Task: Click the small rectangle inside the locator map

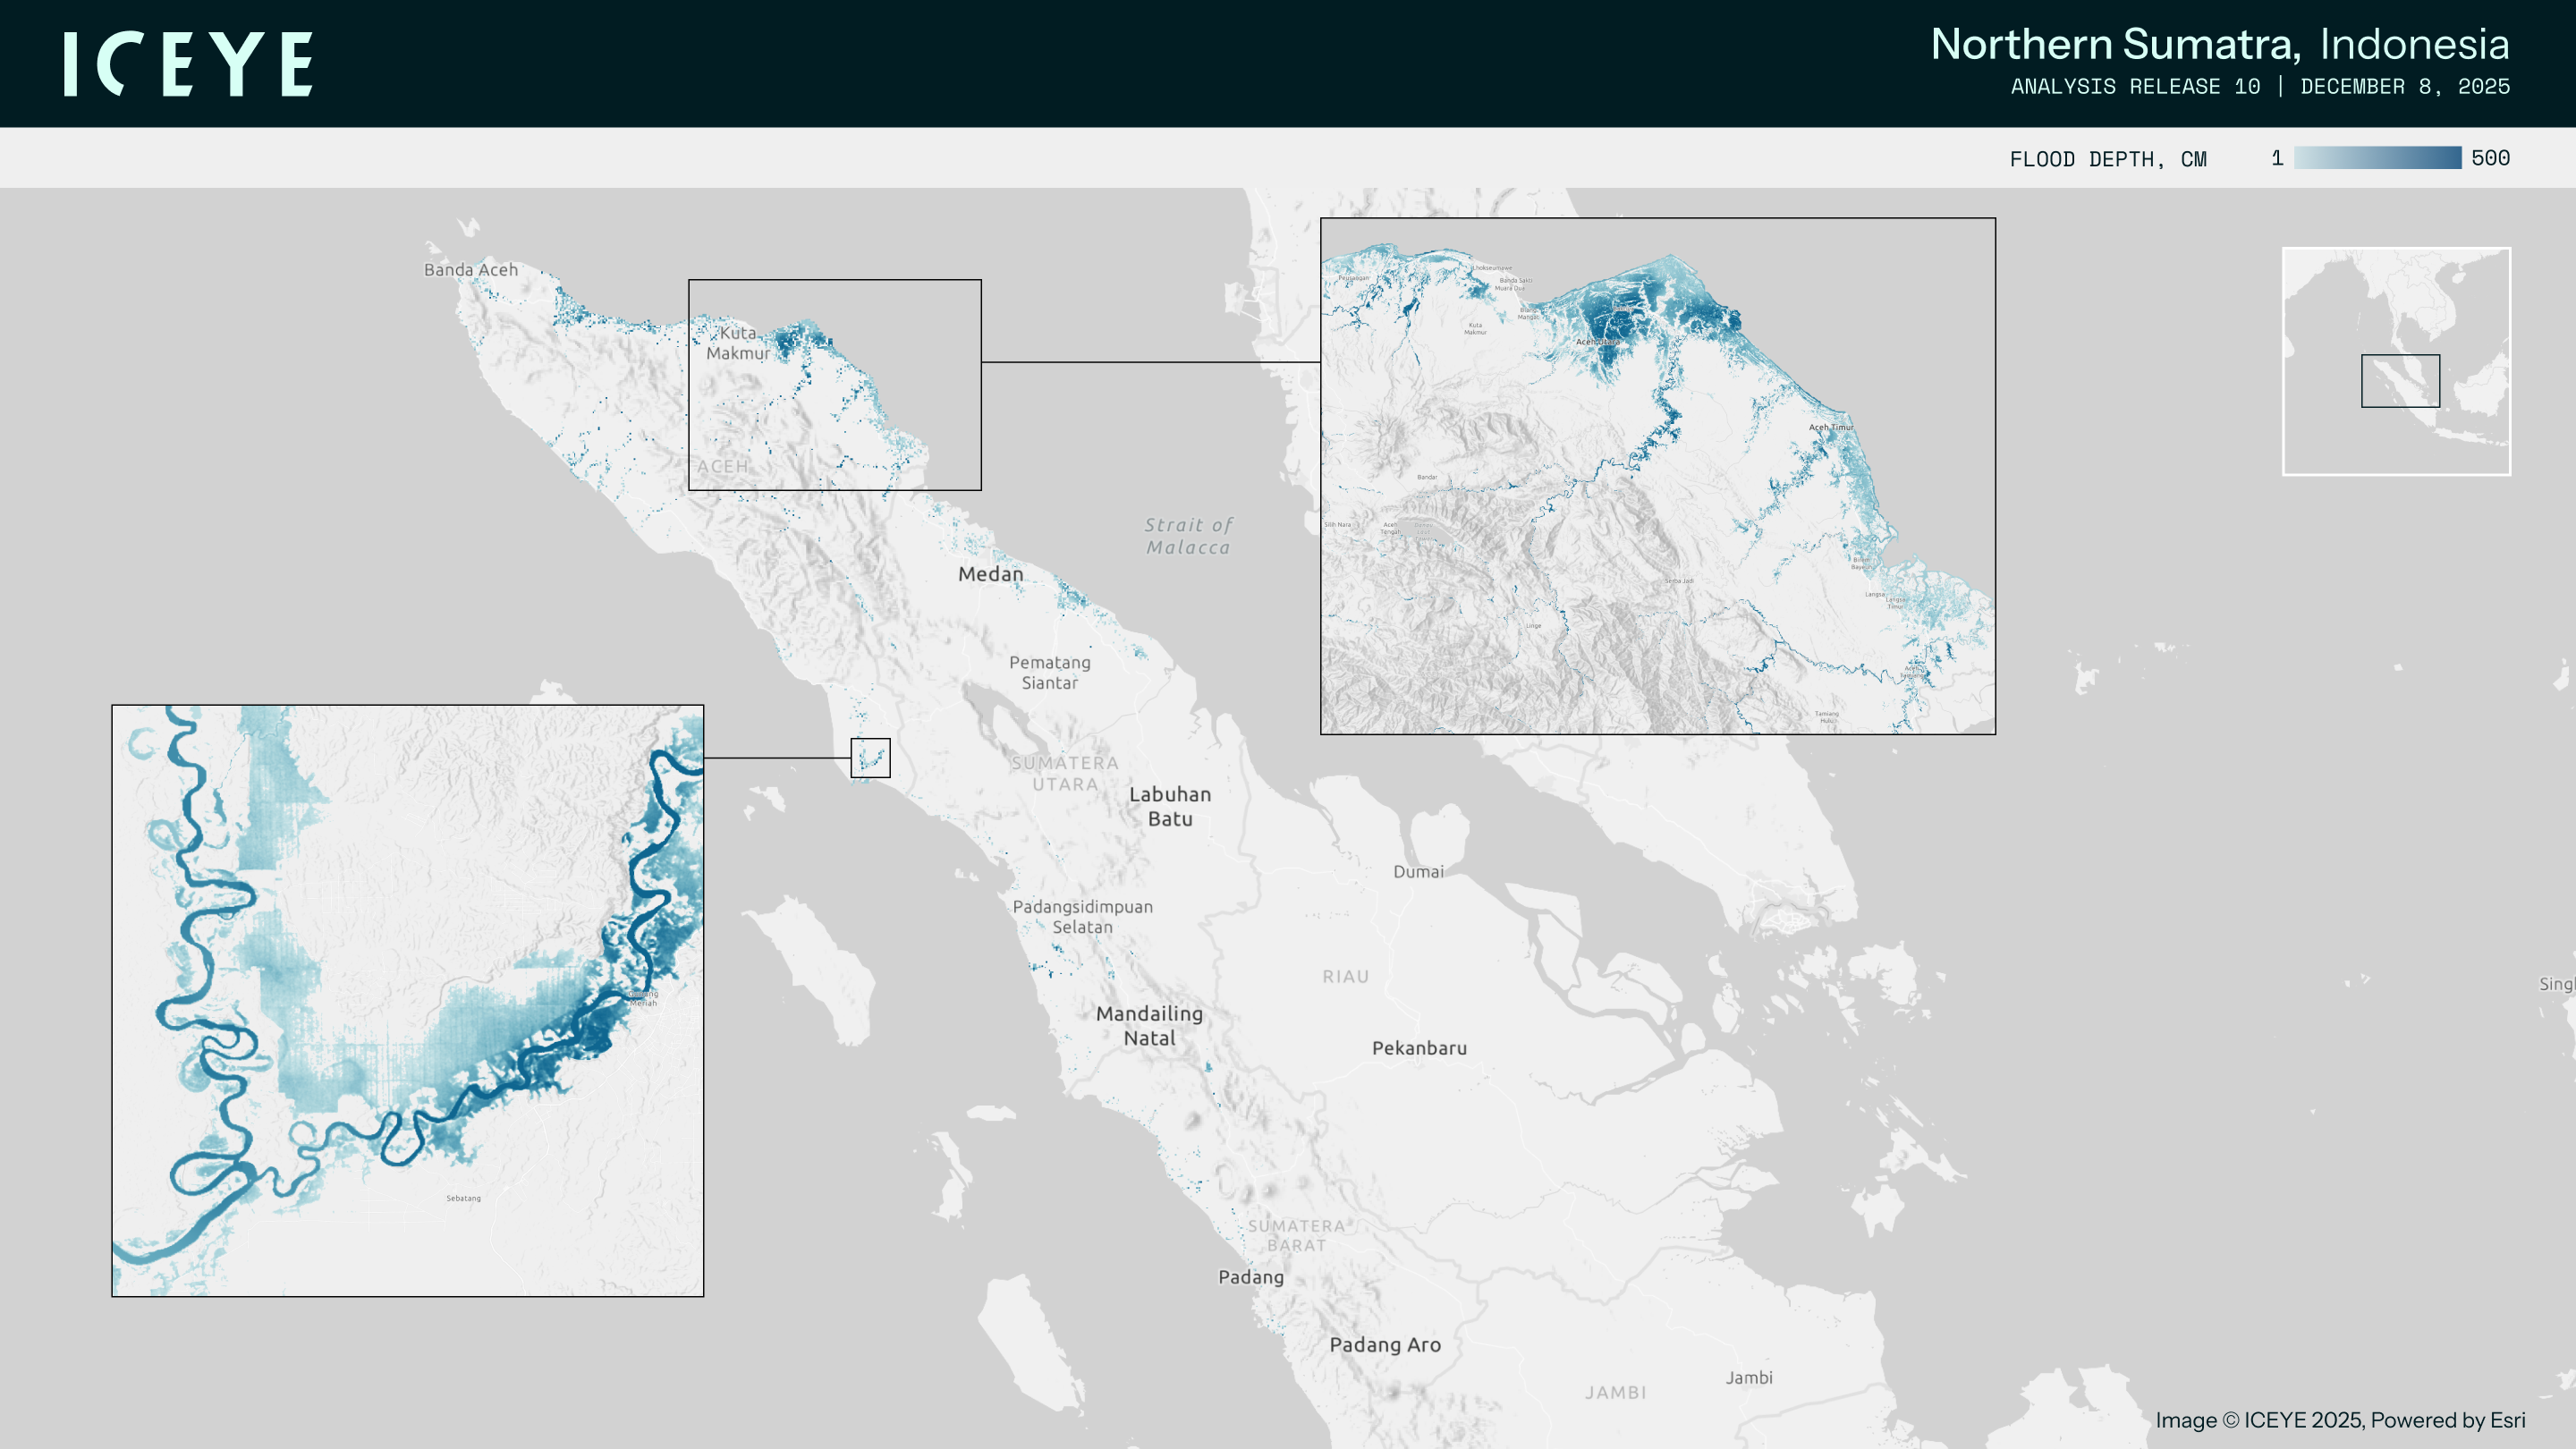Action: 2400,381
